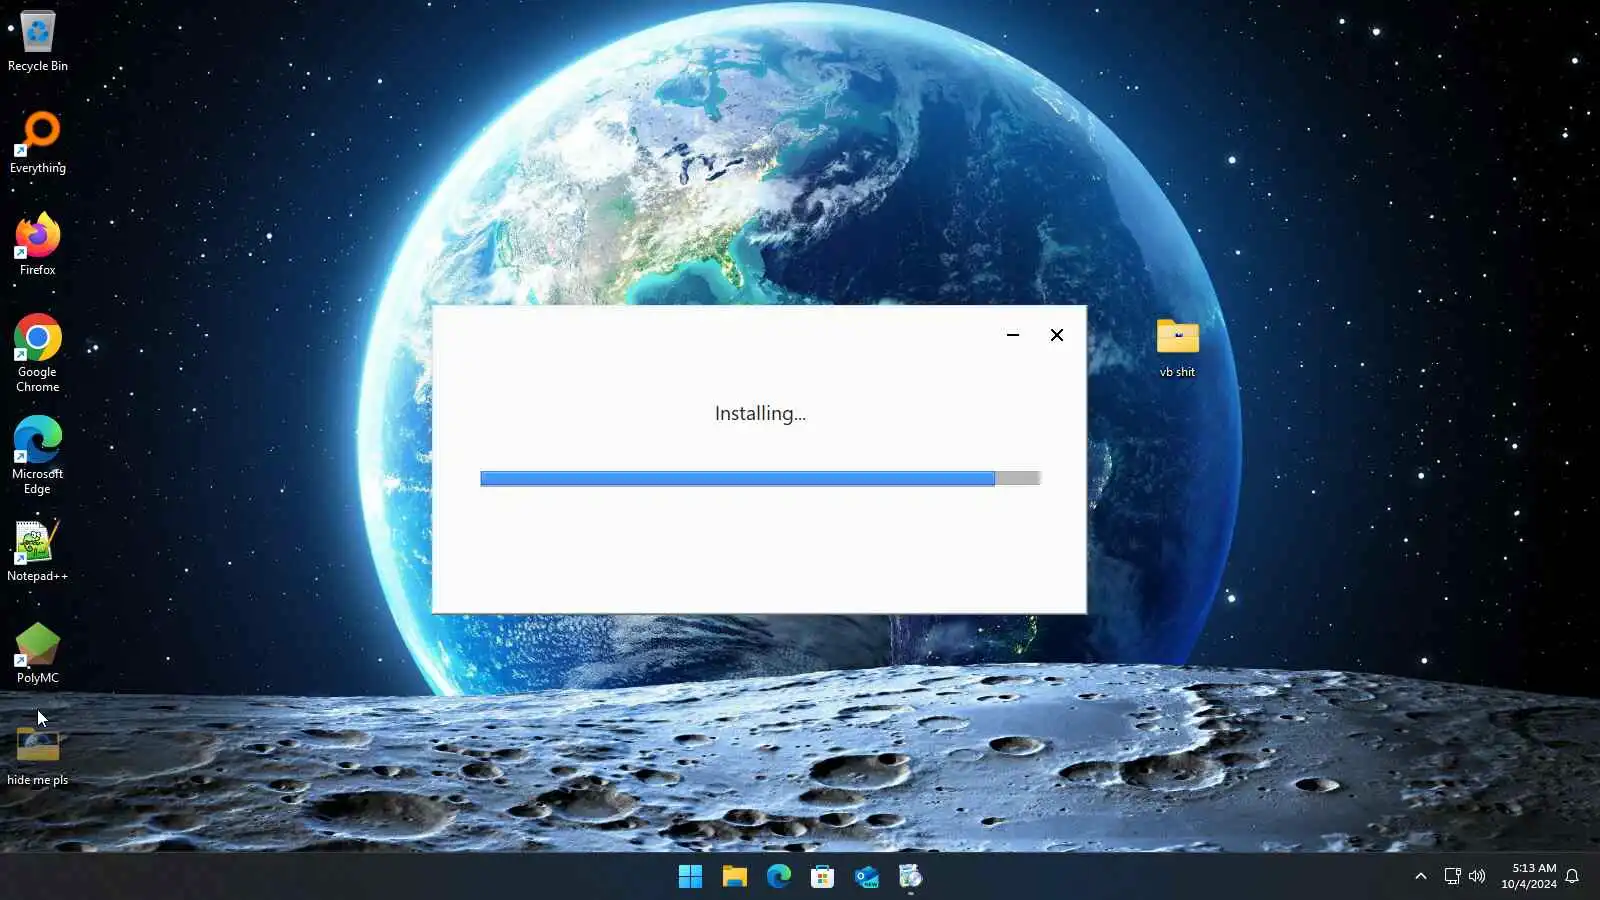The width and height of the screenshot is (1600, 900).
Task: Open the notification bell
Action: coord(1572,877)
